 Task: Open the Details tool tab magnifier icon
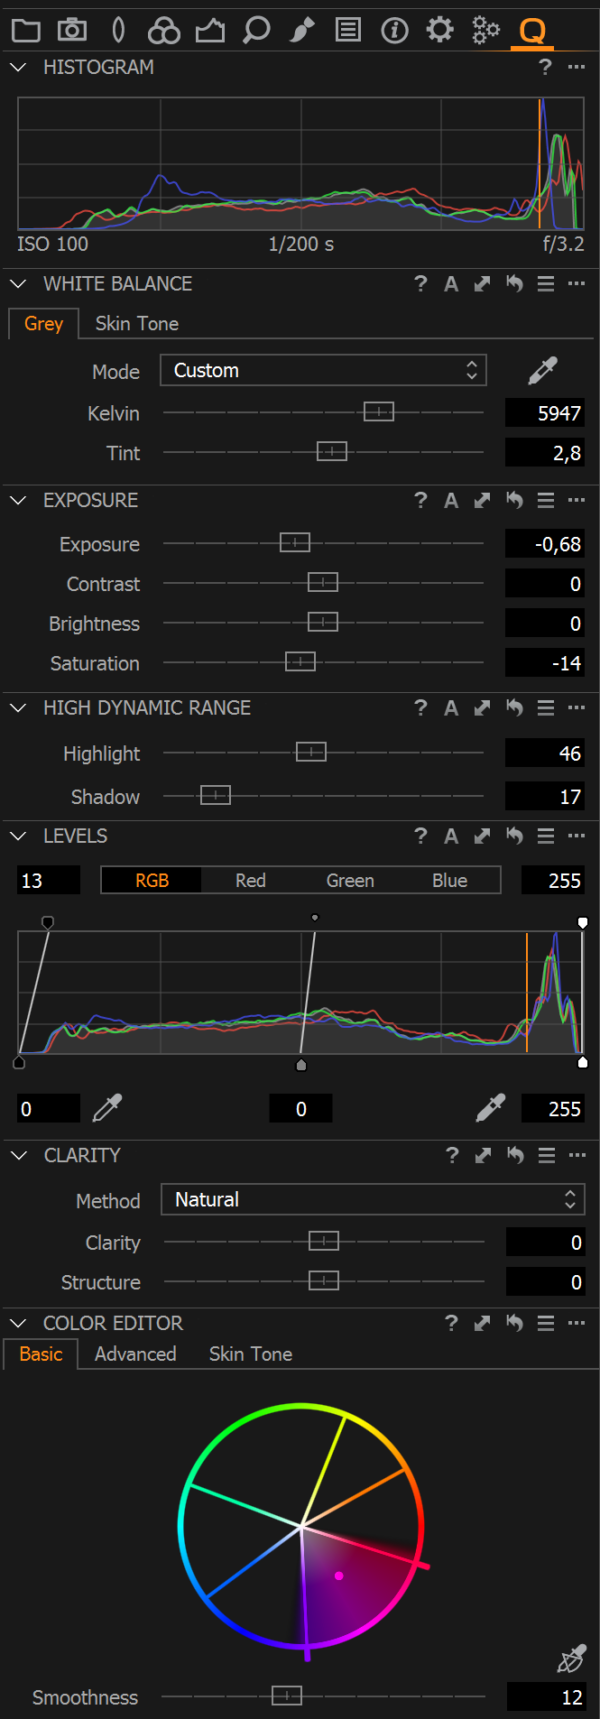tap(257, 30)
